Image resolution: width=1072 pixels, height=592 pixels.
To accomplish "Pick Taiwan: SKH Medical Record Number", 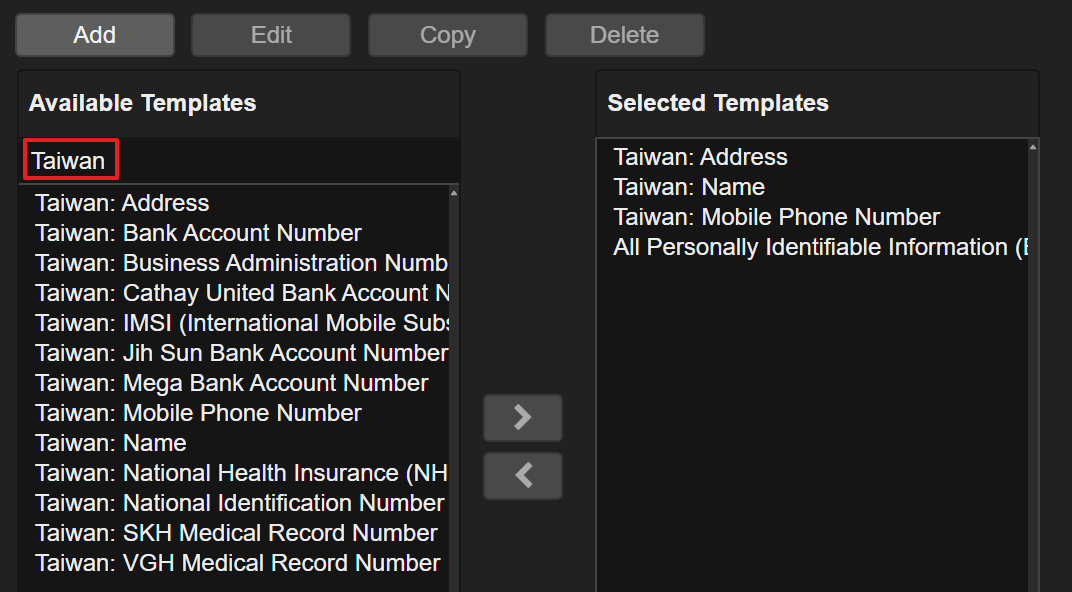I will (x=236, y=533).
